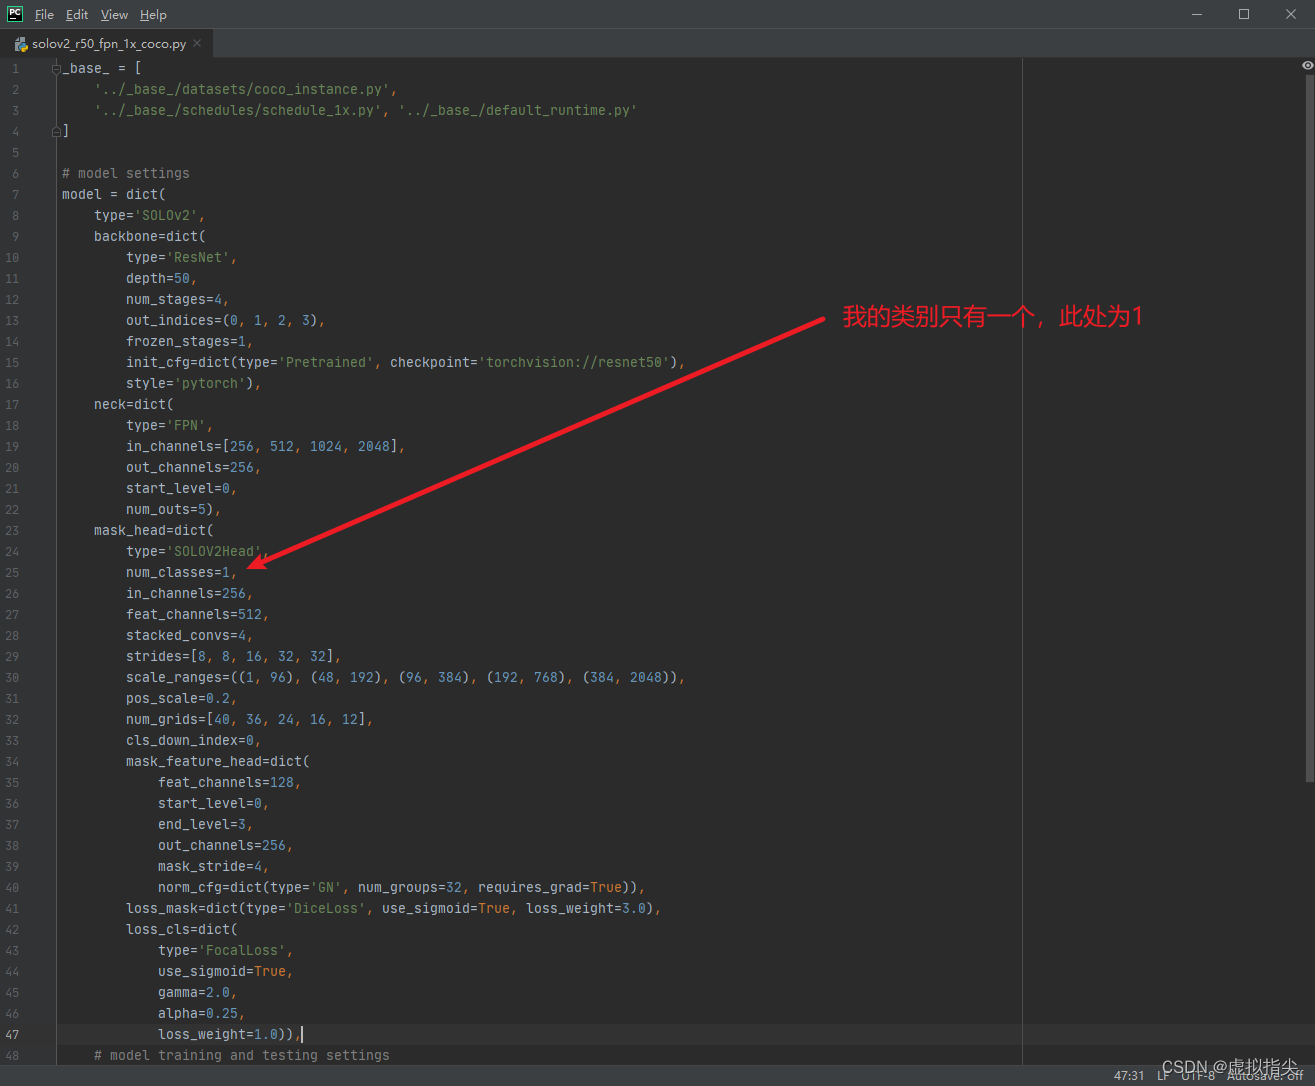Click the loss_mask=dict(type='DiceLoss' line
This screenshot has width=1315, height=1086.
pyautogui.click(x=394, y=908)
